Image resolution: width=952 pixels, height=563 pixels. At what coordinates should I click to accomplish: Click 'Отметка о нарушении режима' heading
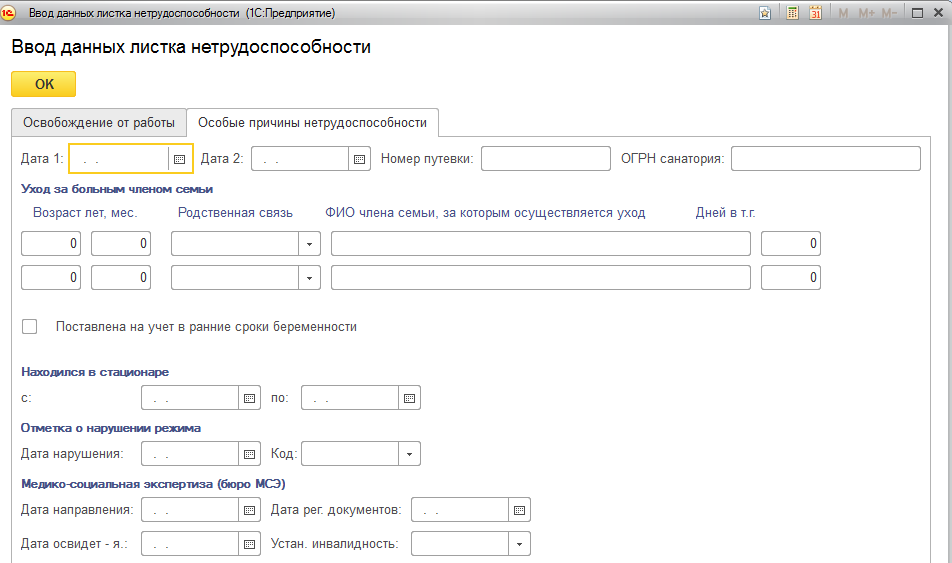click(111, 428)
